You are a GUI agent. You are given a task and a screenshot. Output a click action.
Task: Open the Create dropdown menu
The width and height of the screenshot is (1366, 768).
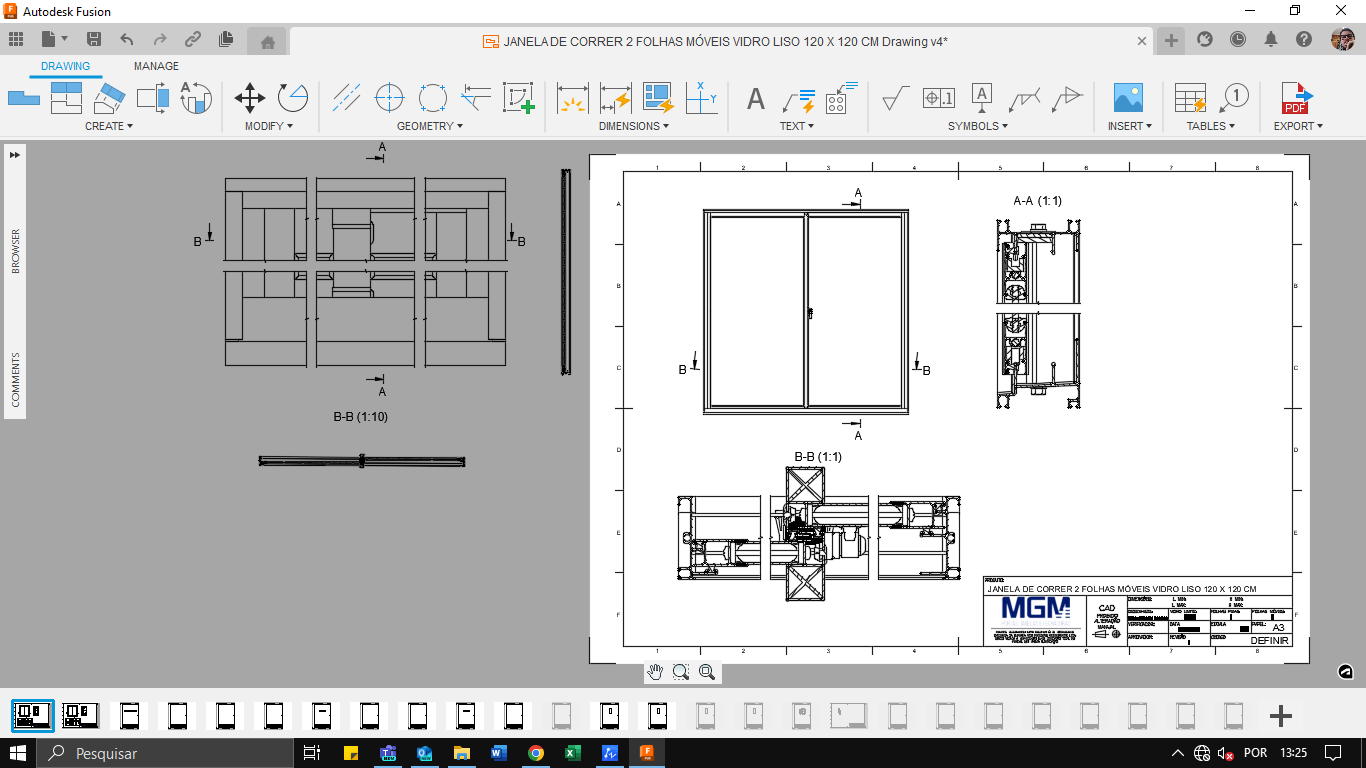click(x=107, y=126)
